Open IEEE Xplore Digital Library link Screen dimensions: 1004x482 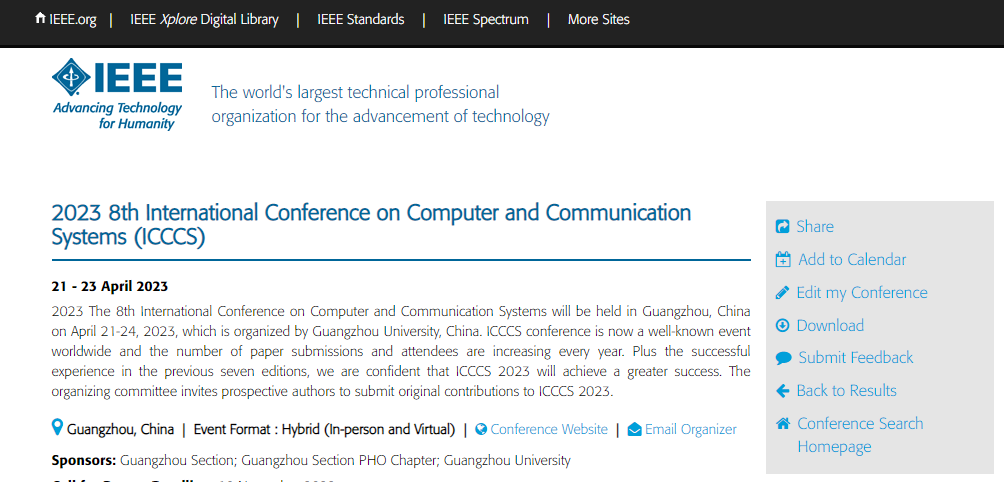pos(204,20)
